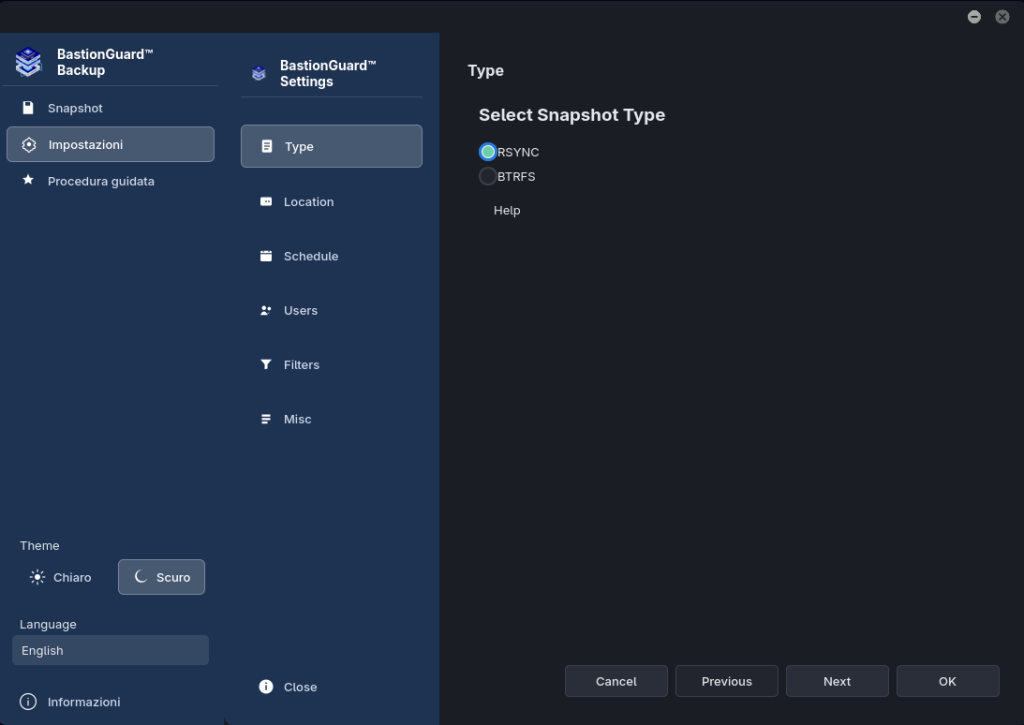Click the Next button
The height and width of the screenshot is (725, 1024).
837,681
